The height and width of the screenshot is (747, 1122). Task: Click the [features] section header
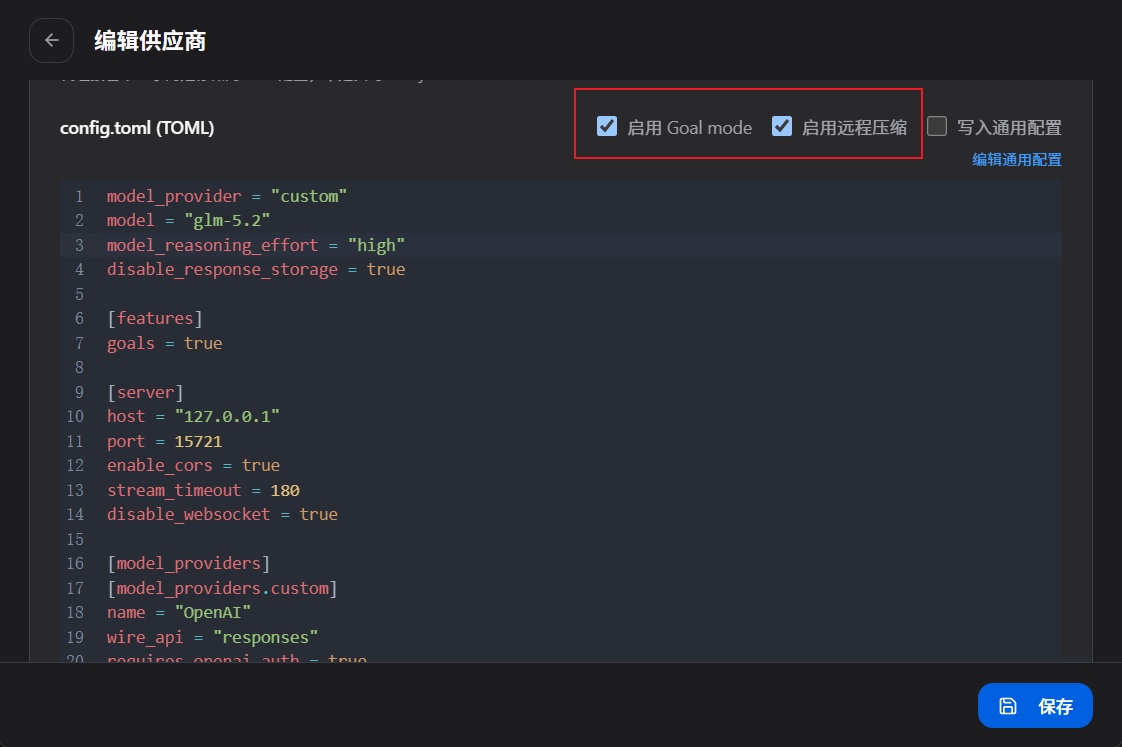coord(155,318)
